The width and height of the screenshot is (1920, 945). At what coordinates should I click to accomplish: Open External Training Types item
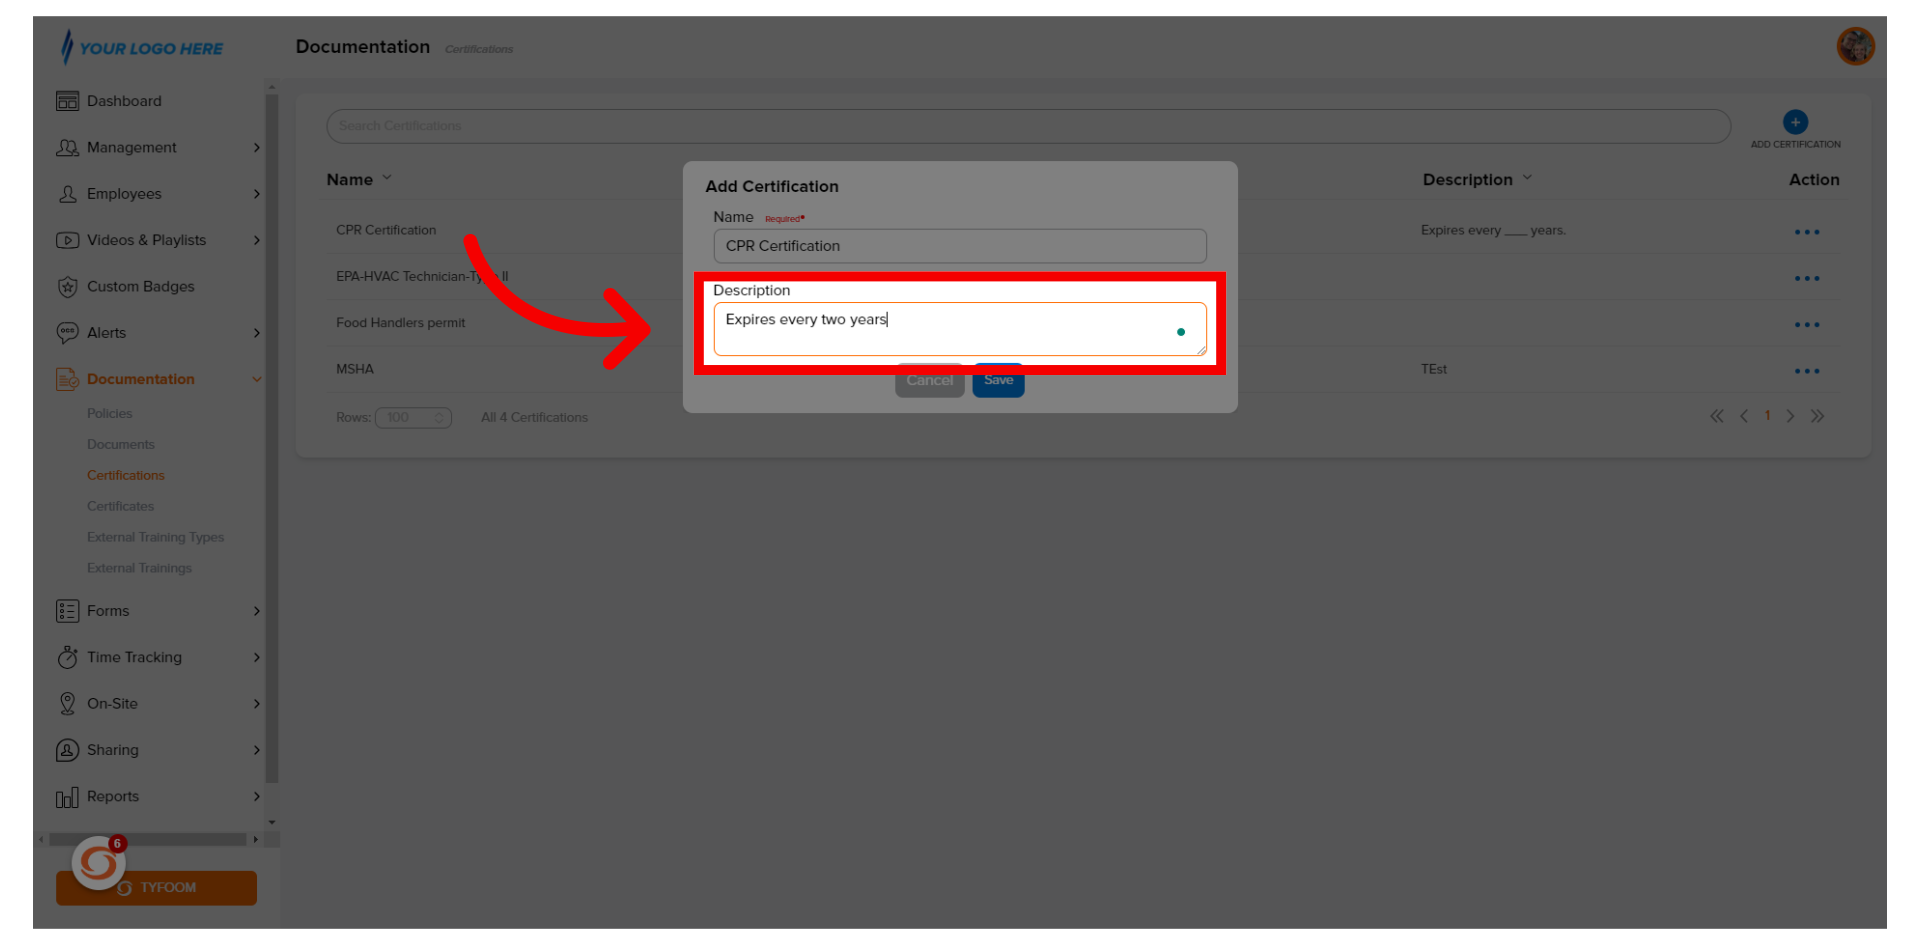pos(155,538)
